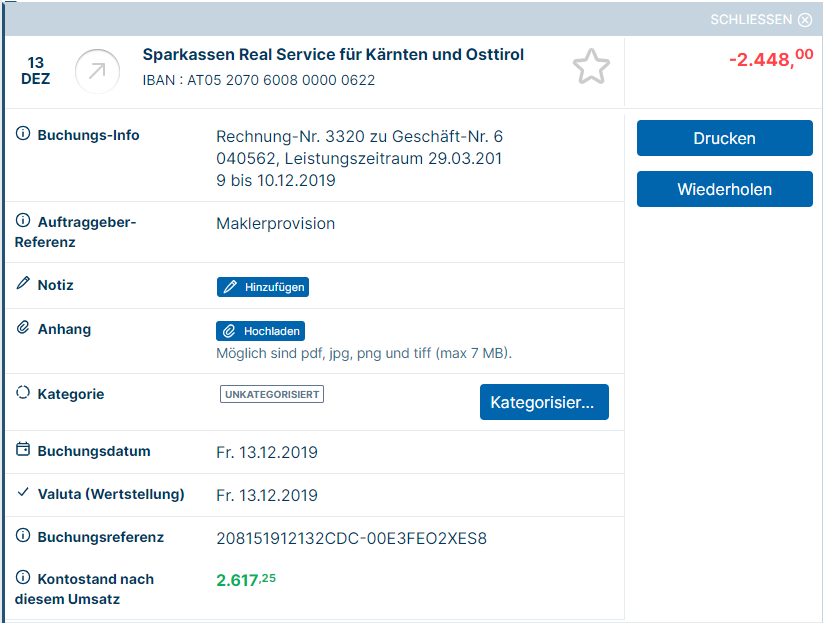823x623 pixels.
Task: Click the Kontostand info icon
Action: point(23,577)
